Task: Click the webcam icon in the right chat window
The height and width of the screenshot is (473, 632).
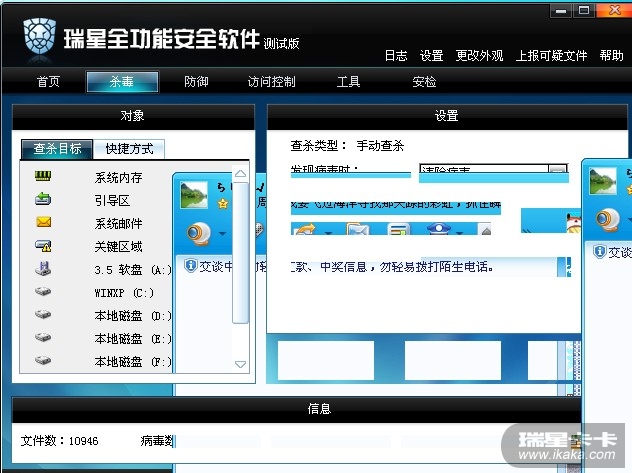Action: (x=608, y=220)
